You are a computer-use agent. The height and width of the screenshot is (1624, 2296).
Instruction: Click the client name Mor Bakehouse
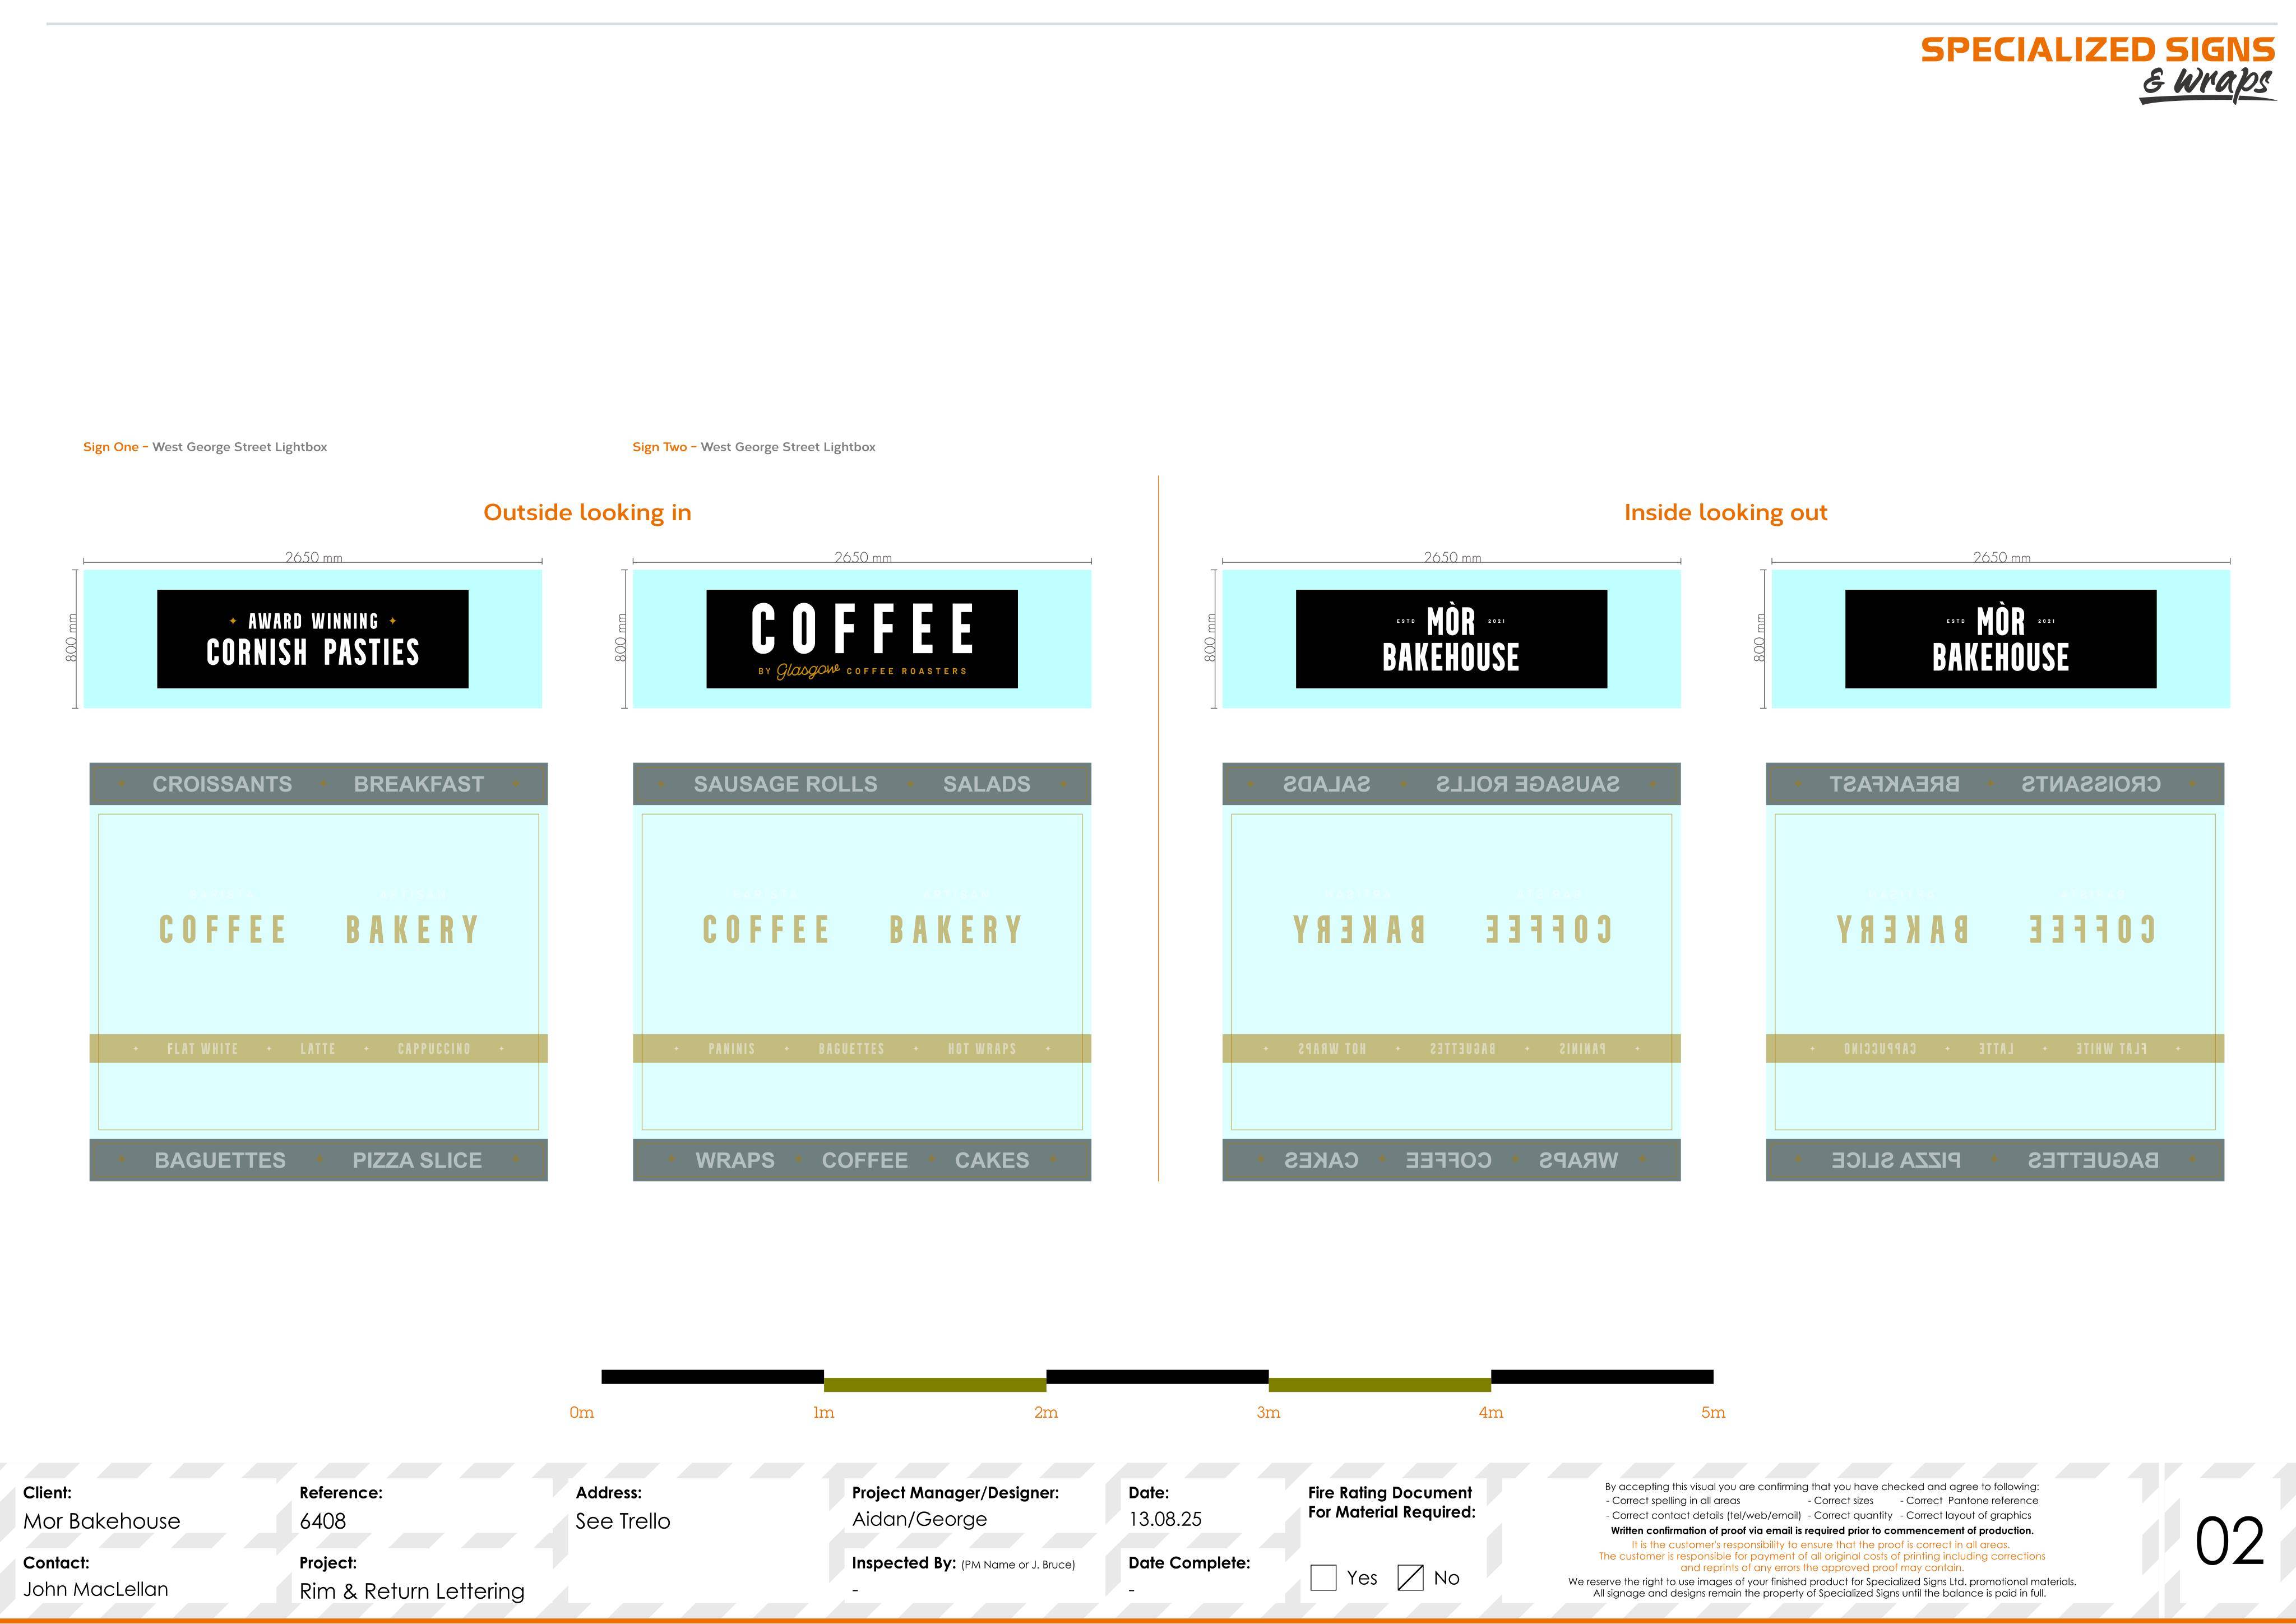(102, 1521)
